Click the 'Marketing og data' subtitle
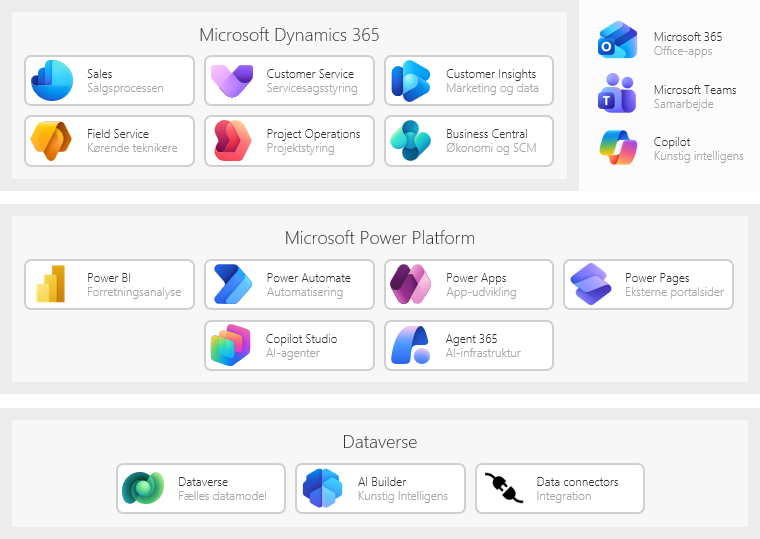Viewport: 760px width, 539px height. point(492,88)
